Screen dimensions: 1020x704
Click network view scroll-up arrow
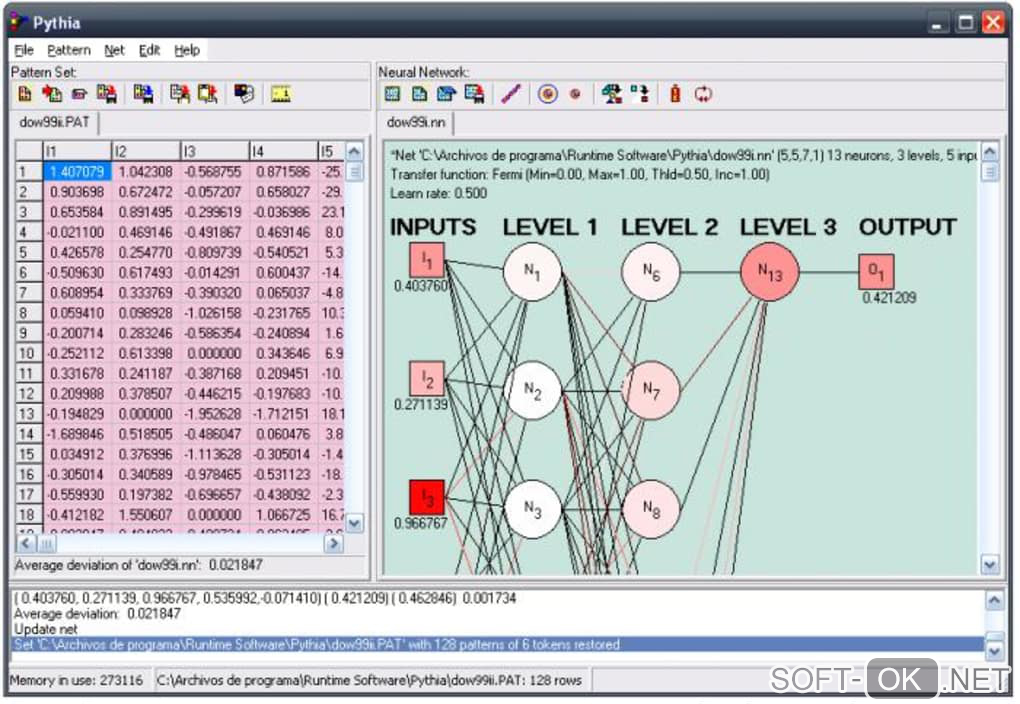(x=989, y=152)
